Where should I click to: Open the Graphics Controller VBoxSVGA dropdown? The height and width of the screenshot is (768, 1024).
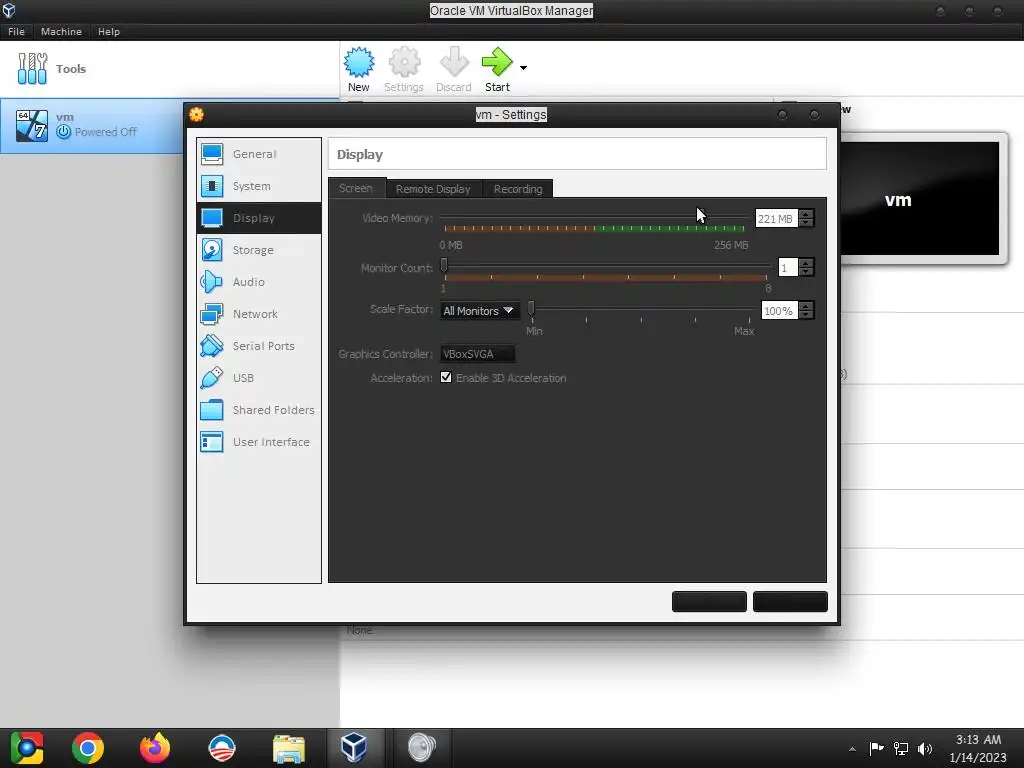[477, 354]
